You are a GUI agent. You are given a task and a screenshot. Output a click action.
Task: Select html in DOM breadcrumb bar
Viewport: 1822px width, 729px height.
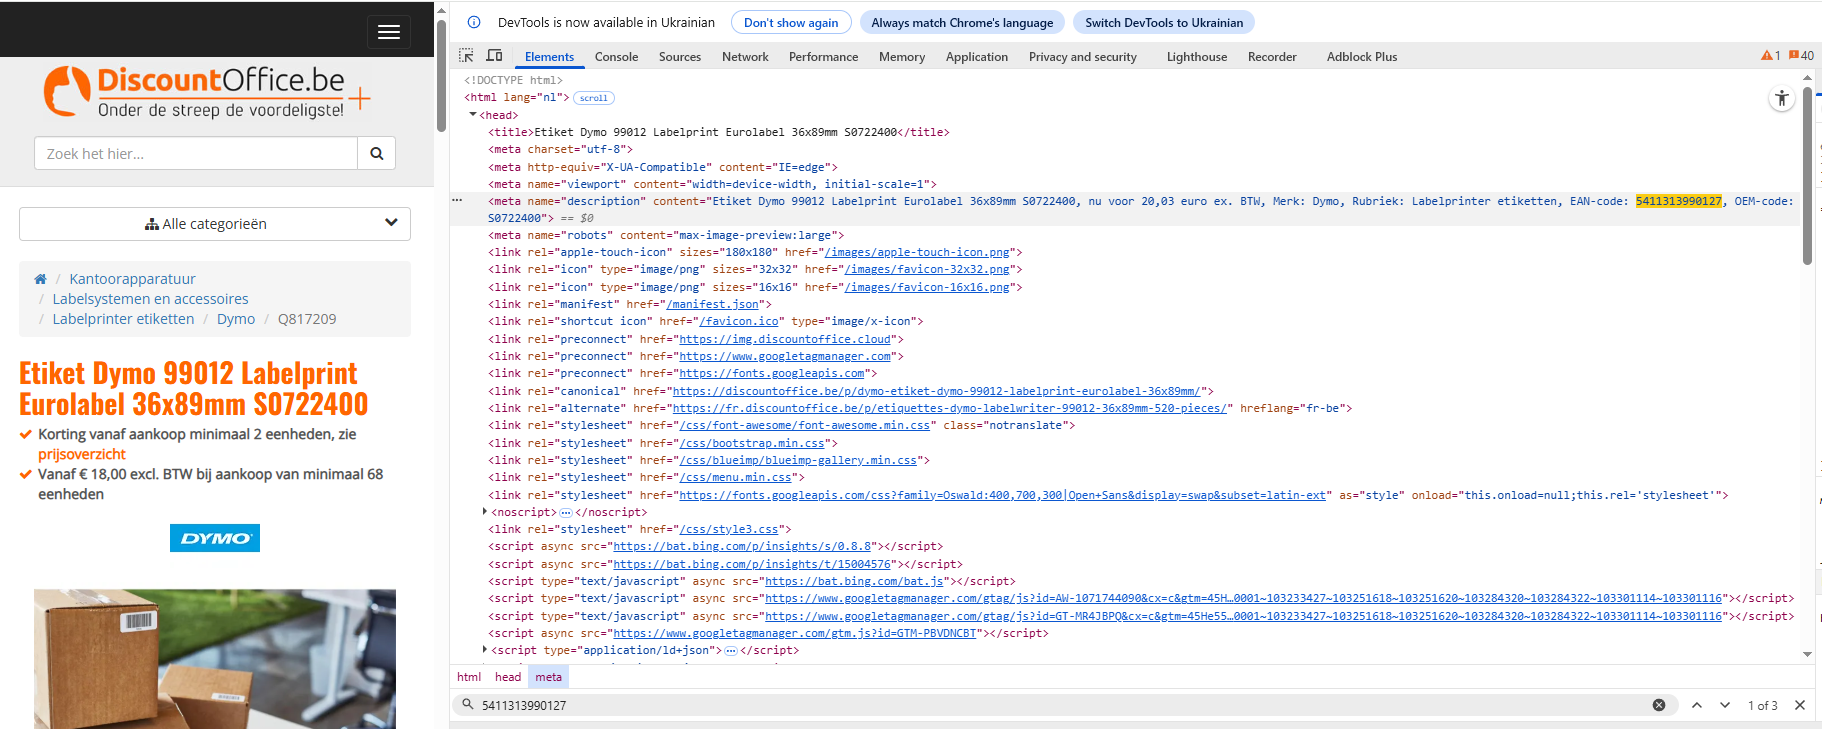coord(469,677)
